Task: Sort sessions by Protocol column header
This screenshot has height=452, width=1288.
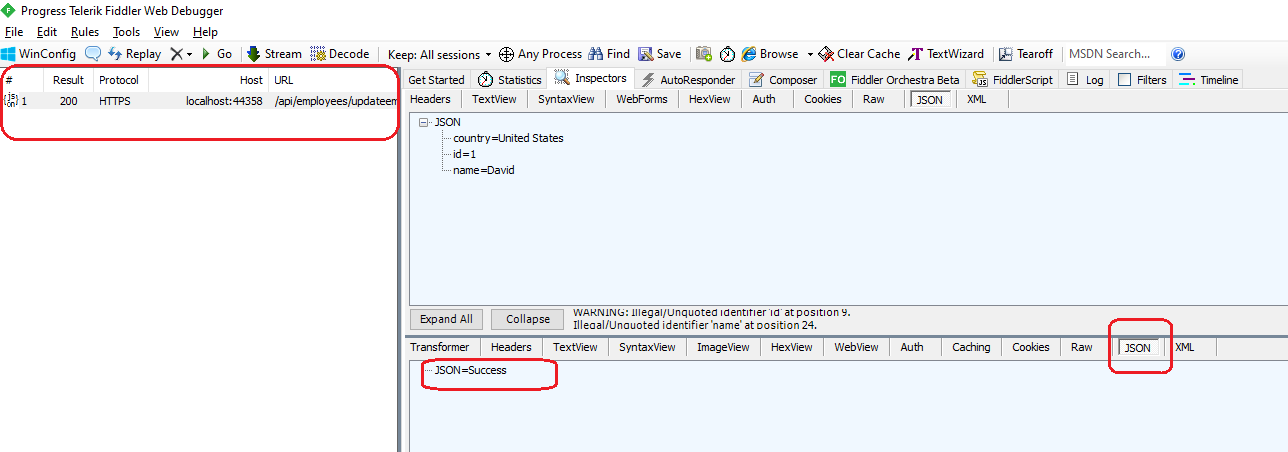Action: pyautogui.click(x=119, y=80)
